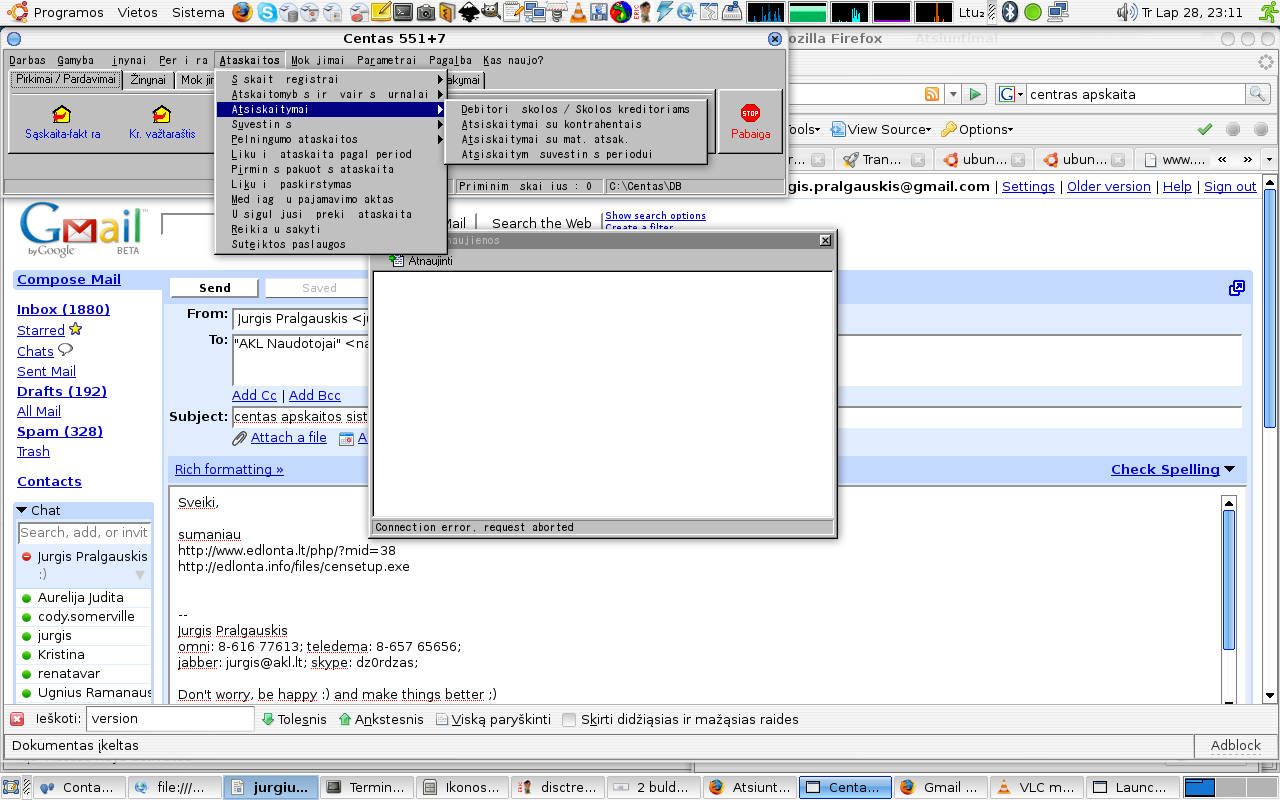Click the paperclip Attach a file icon
This screenshot has height=800, width=1280.
(x=239, y=438)
